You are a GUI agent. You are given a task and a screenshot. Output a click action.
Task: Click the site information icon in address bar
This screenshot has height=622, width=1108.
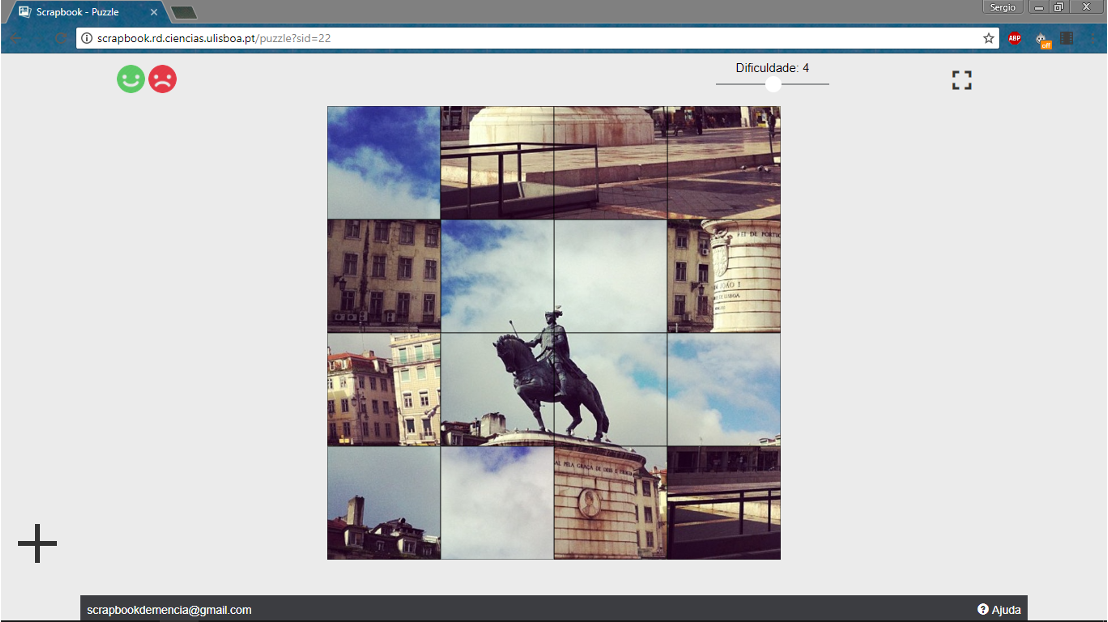pos(87,38)
